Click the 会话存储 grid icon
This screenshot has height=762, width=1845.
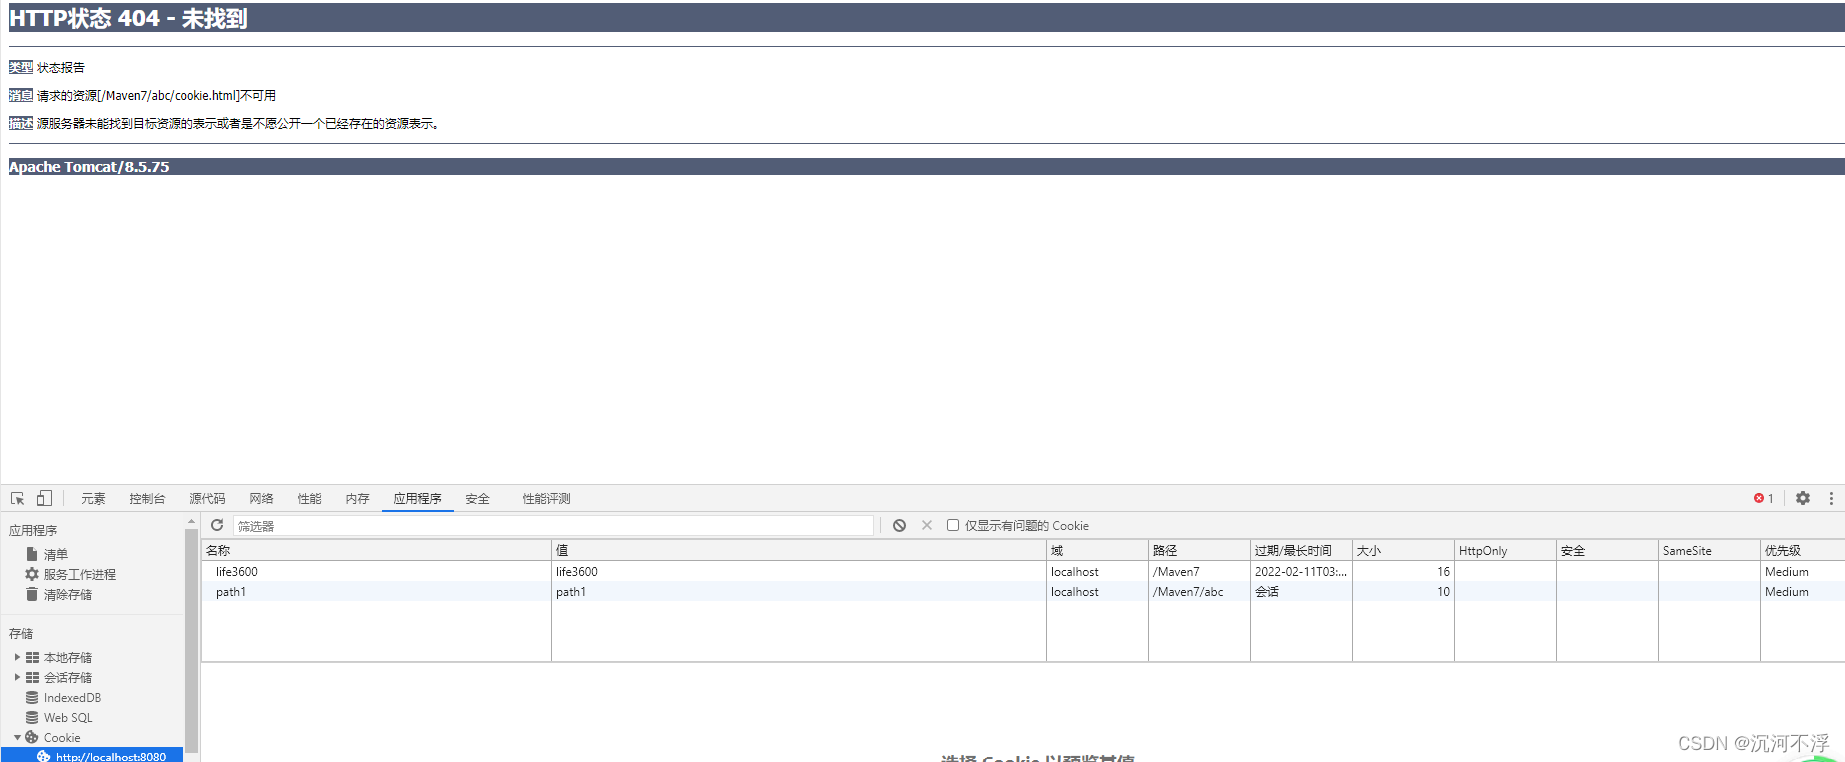(x=33, y=677)
